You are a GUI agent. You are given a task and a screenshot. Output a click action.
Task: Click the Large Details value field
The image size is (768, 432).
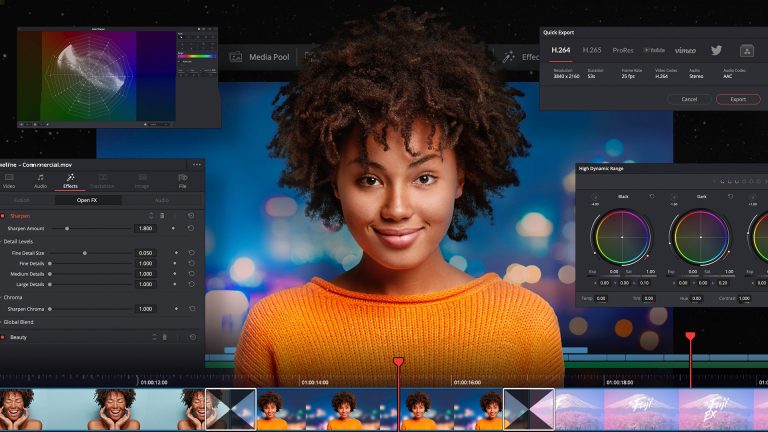145,284
